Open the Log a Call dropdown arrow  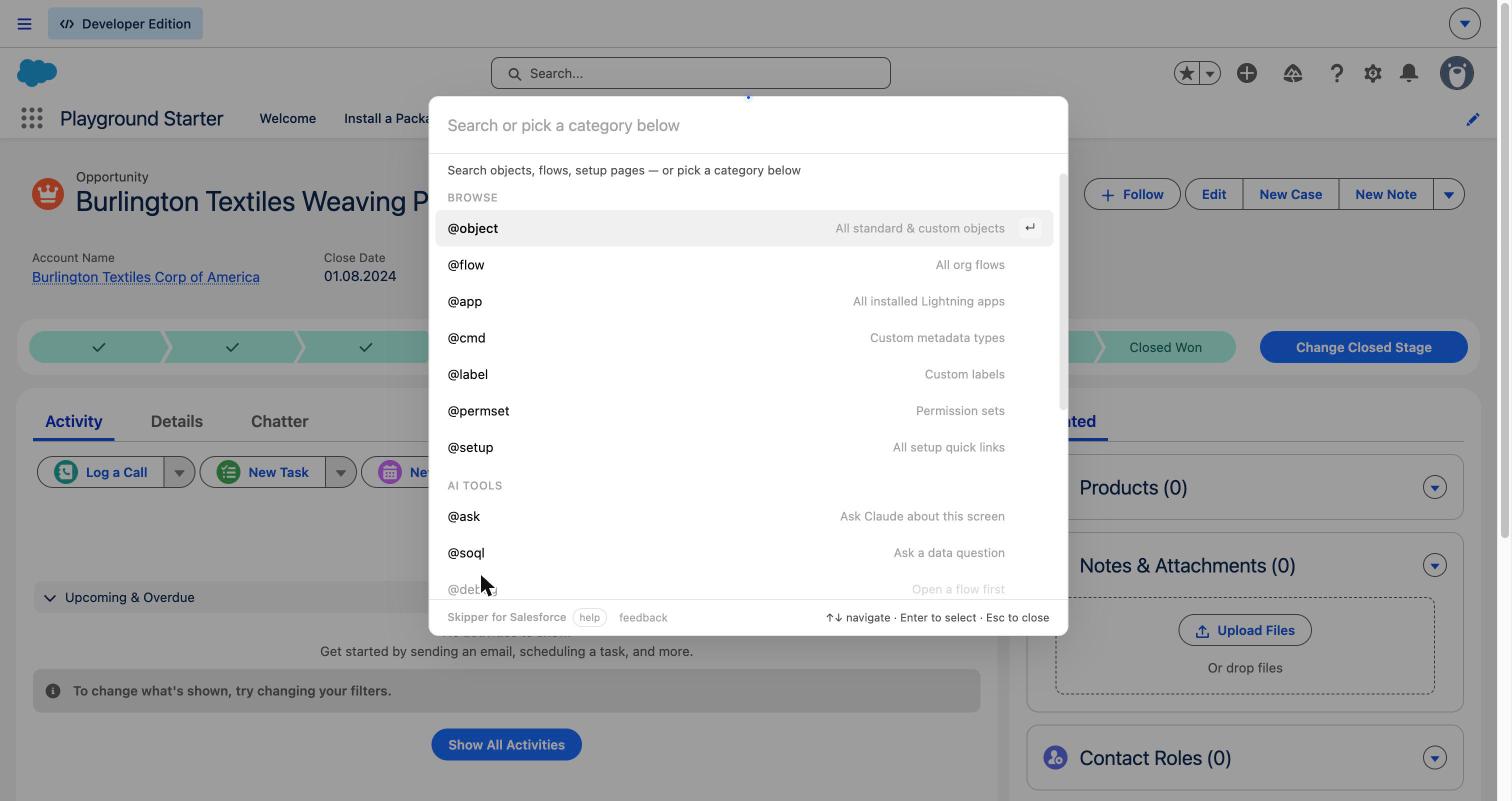179,472
